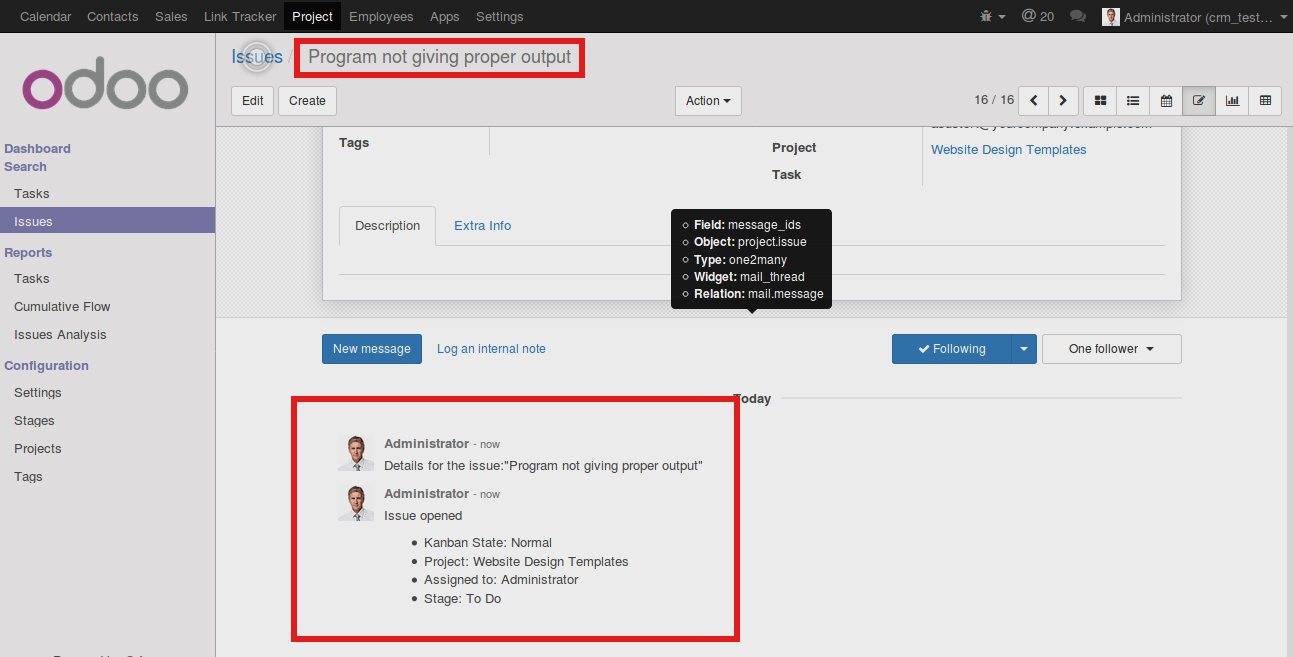Click 'Project: Website Design Templates' log entry
Image resolution: width=1293 pixels, height=657 pixels.
(x=526, y=562)
